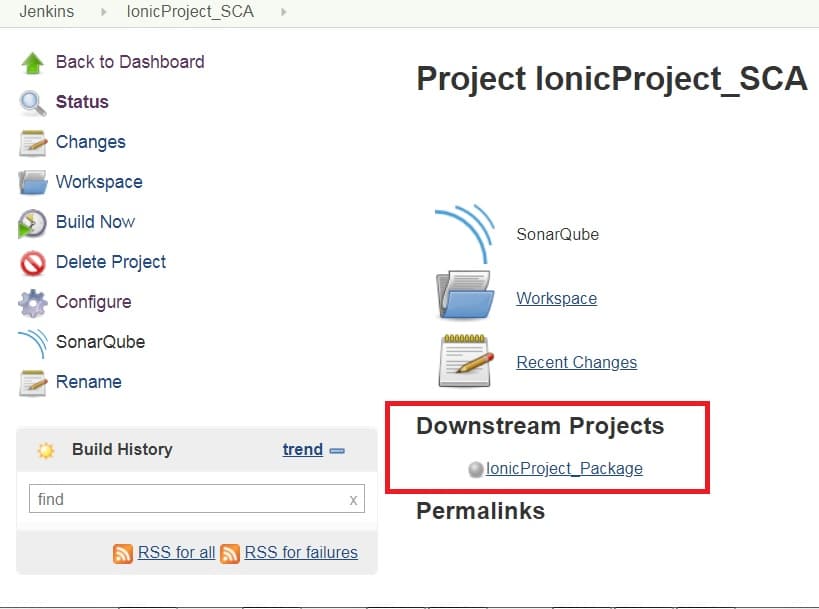The height and width of the screenshot is (609, 819).
Task: Open IonicProject_SCA breadcrumb link
Action: point(190,11)
